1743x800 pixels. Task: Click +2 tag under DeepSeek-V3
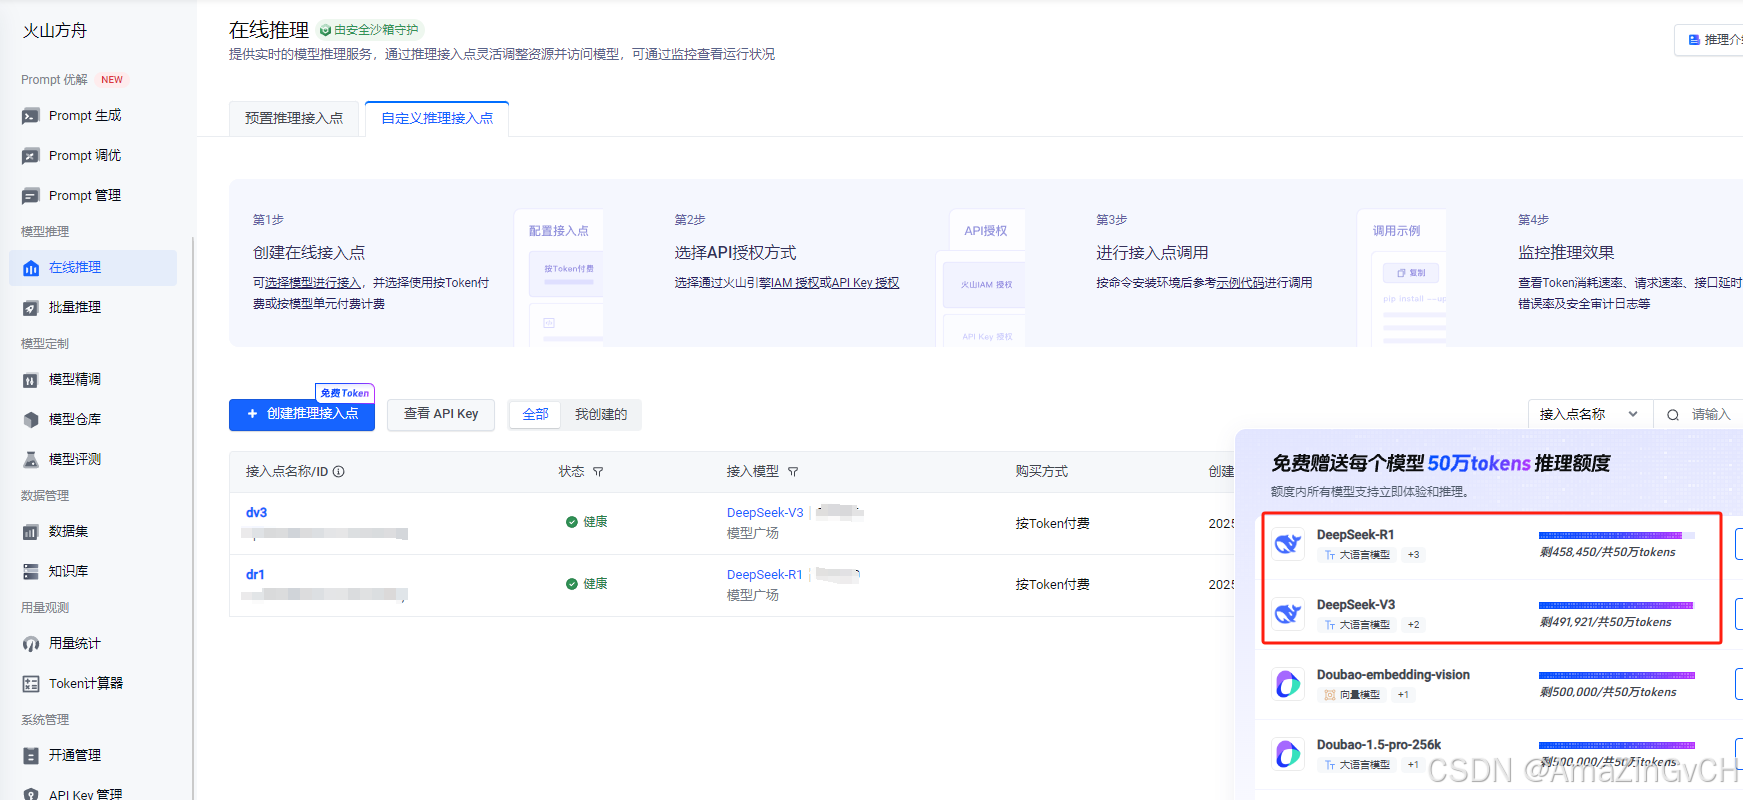point(1413,625)
